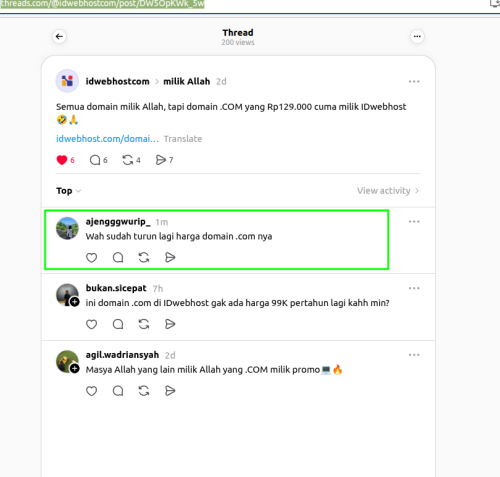Open View activity

click(388, 191)
